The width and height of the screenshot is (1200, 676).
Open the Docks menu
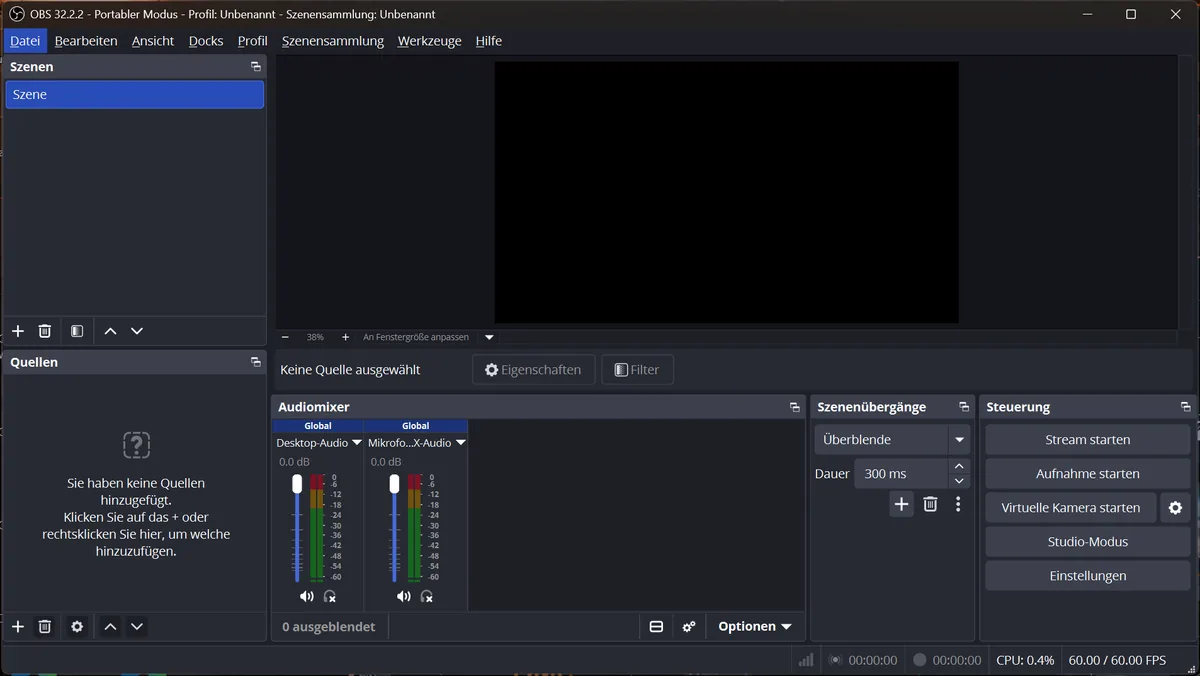[x=206, y=41]
